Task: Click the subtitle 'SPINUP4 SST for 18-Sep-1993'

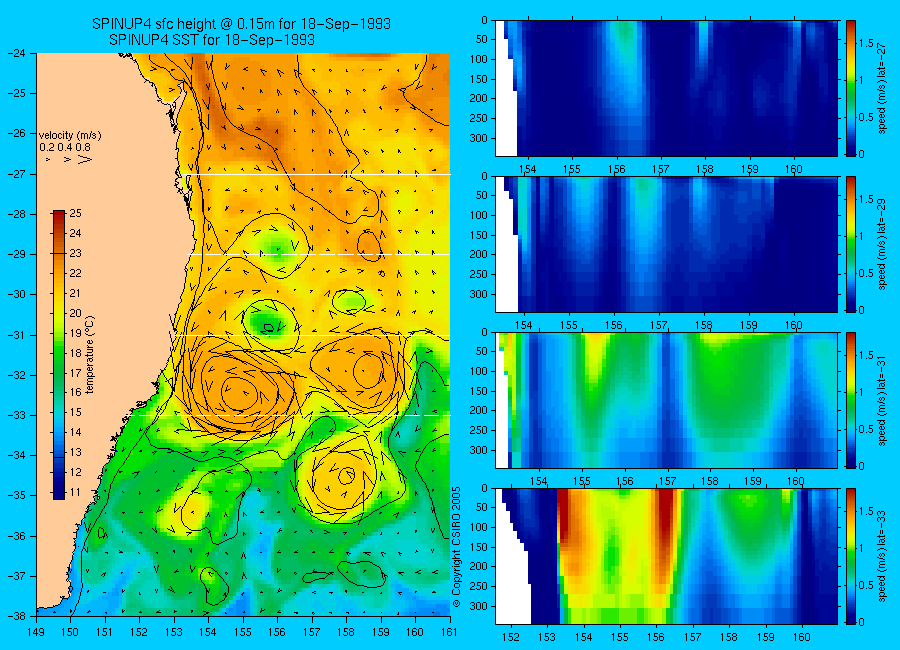Action: click(212, 40)
